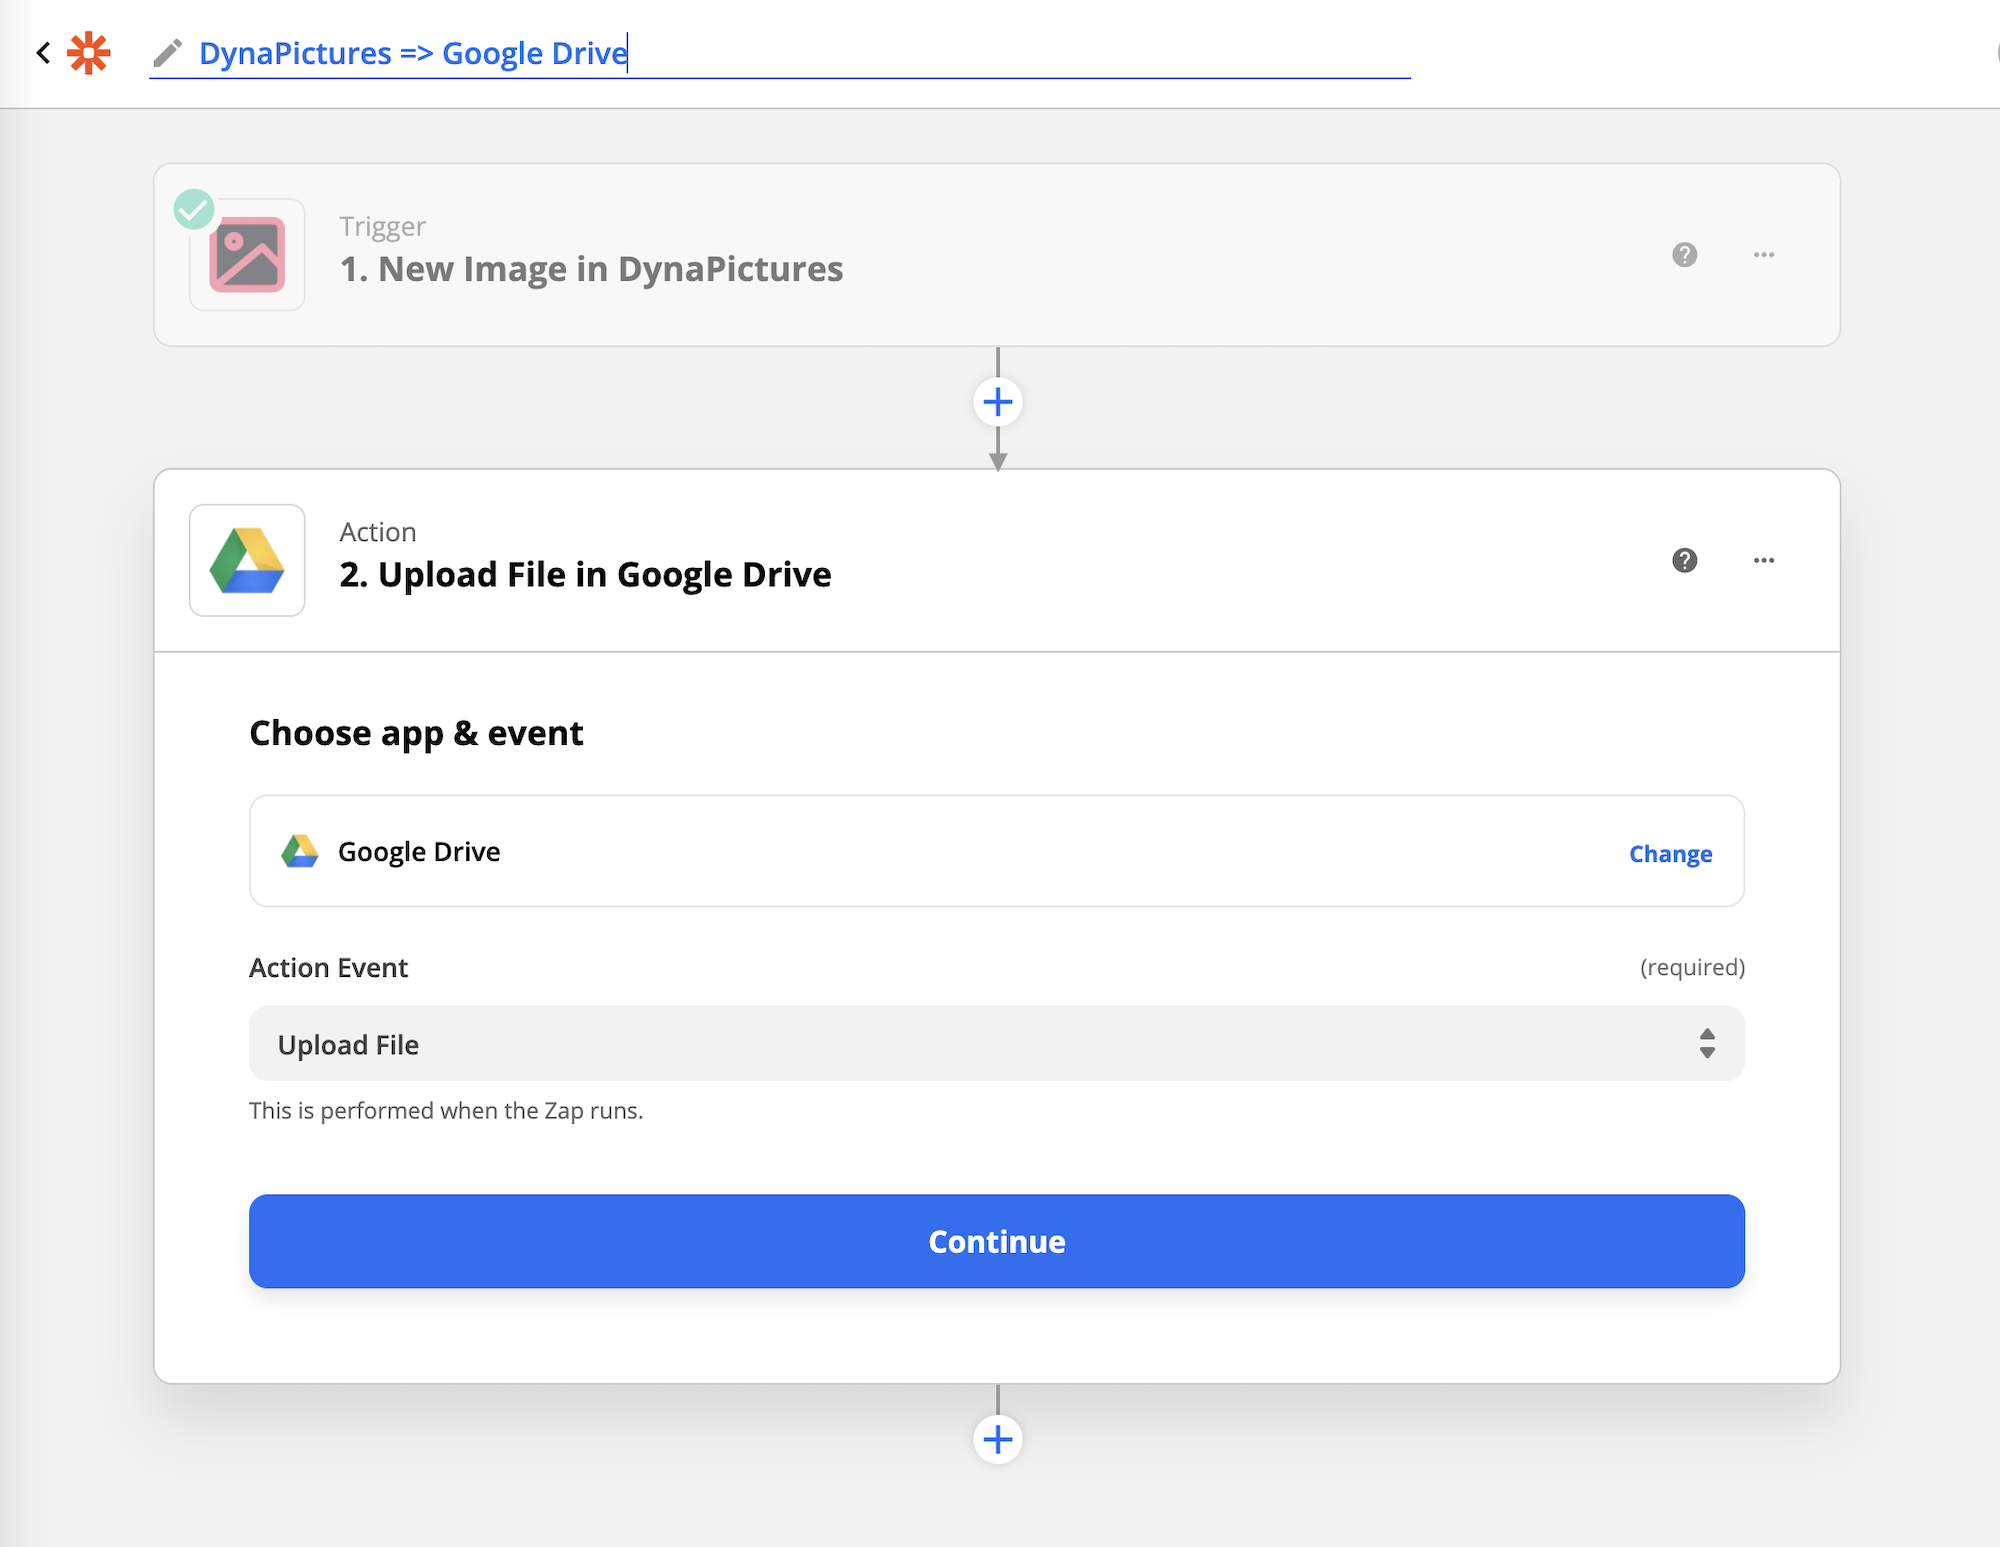
Task: Open the Upload File action event dropdown
Action: coord(996,1043)
